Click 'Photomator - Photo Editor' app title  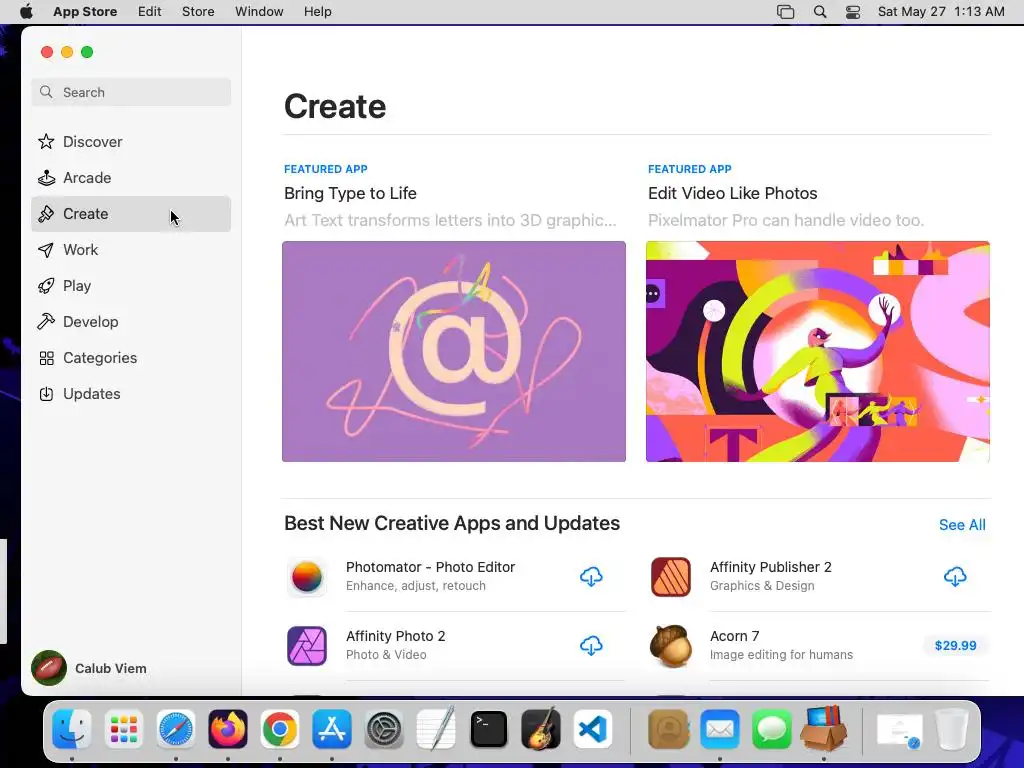[430, 567]
